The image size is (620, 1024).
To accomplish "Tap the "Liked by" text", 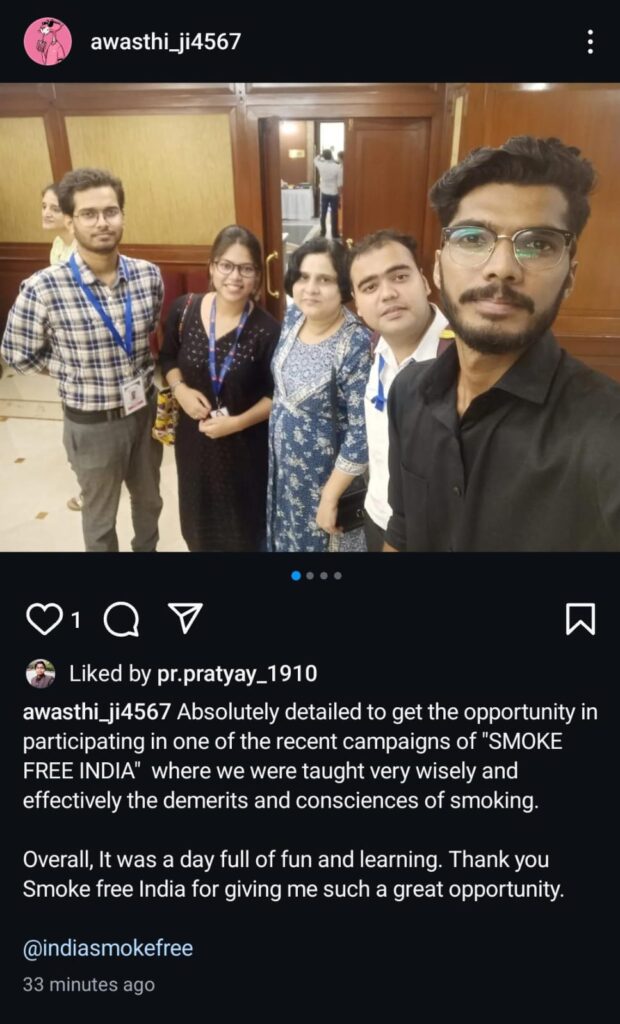I will point(110,674).
